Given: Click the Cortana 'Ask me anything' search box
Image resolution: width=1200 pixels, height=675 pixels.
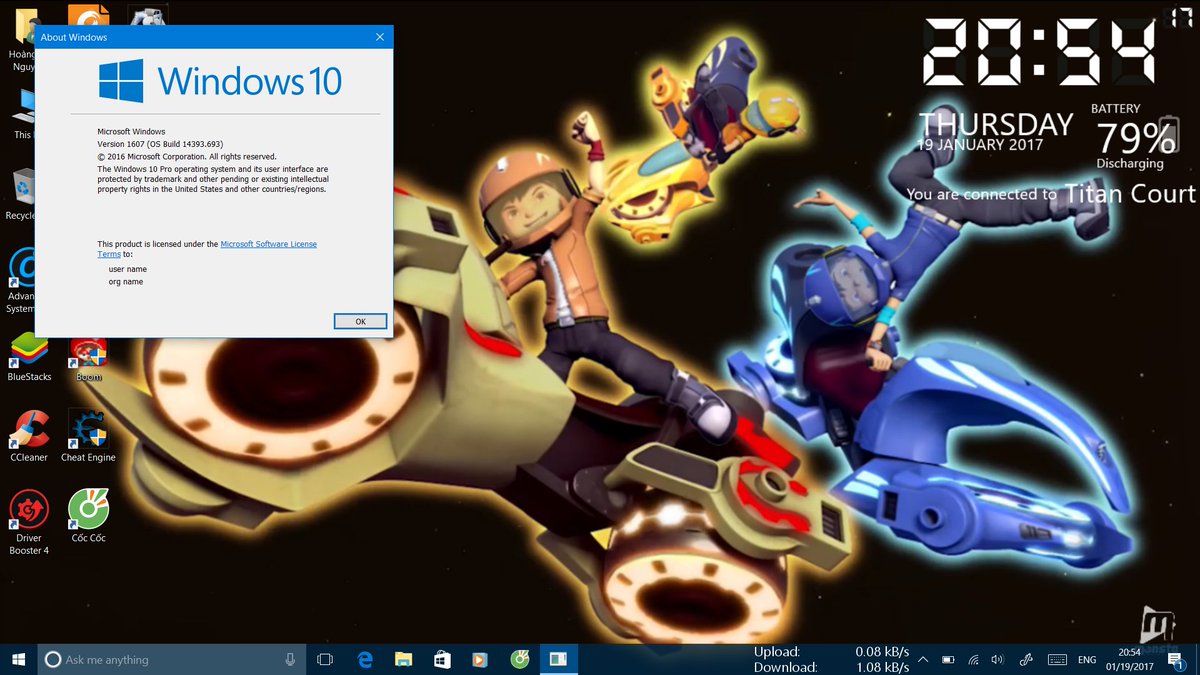Looking at the screenshot, I should 171,659.
